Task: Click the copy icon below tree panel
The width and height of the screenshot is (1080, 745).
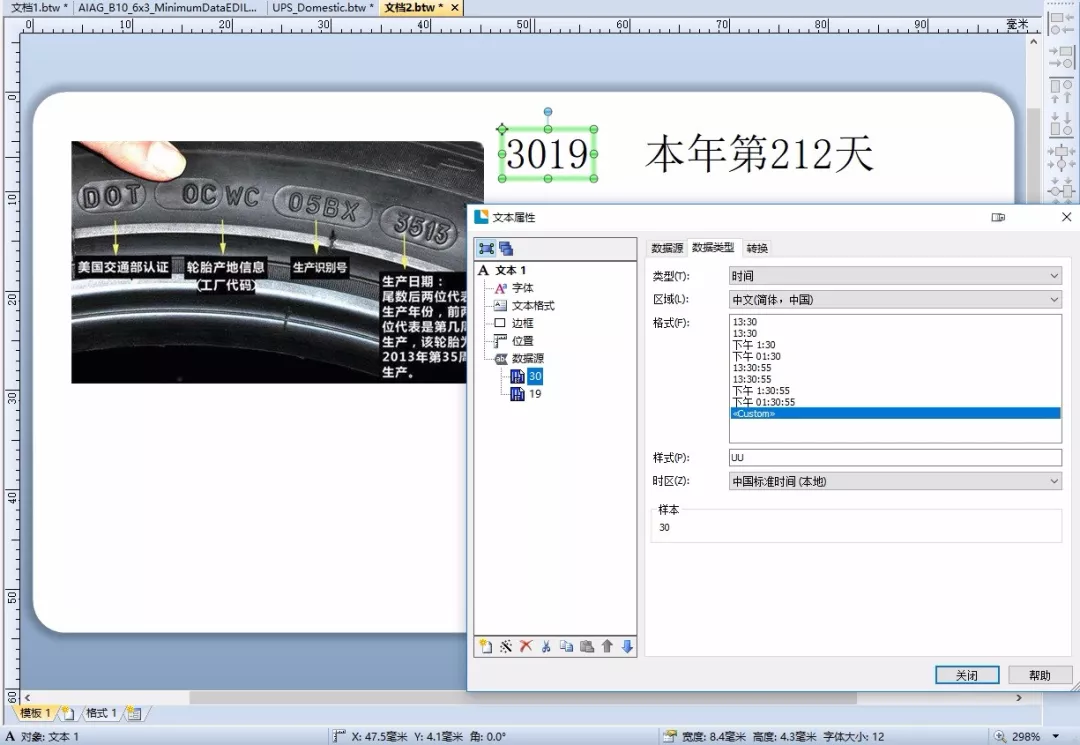Action: (x=566, y=647)
